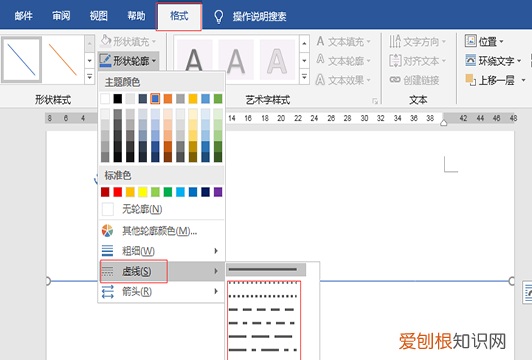This screenshot has width=532, height=360.
Task: Select the orange line shape style
Action: [x=63, y=59]
